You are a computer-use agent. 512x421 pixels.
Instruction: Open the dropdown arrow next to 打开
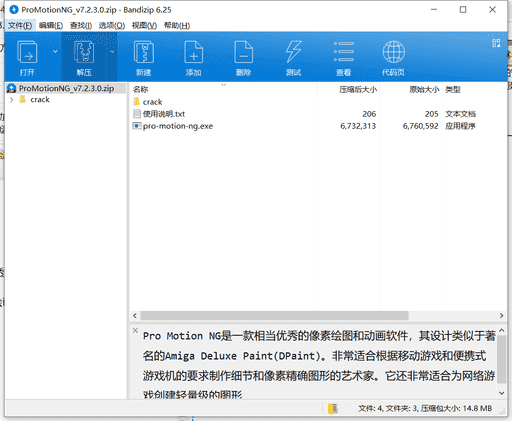(x=55, y=51)
